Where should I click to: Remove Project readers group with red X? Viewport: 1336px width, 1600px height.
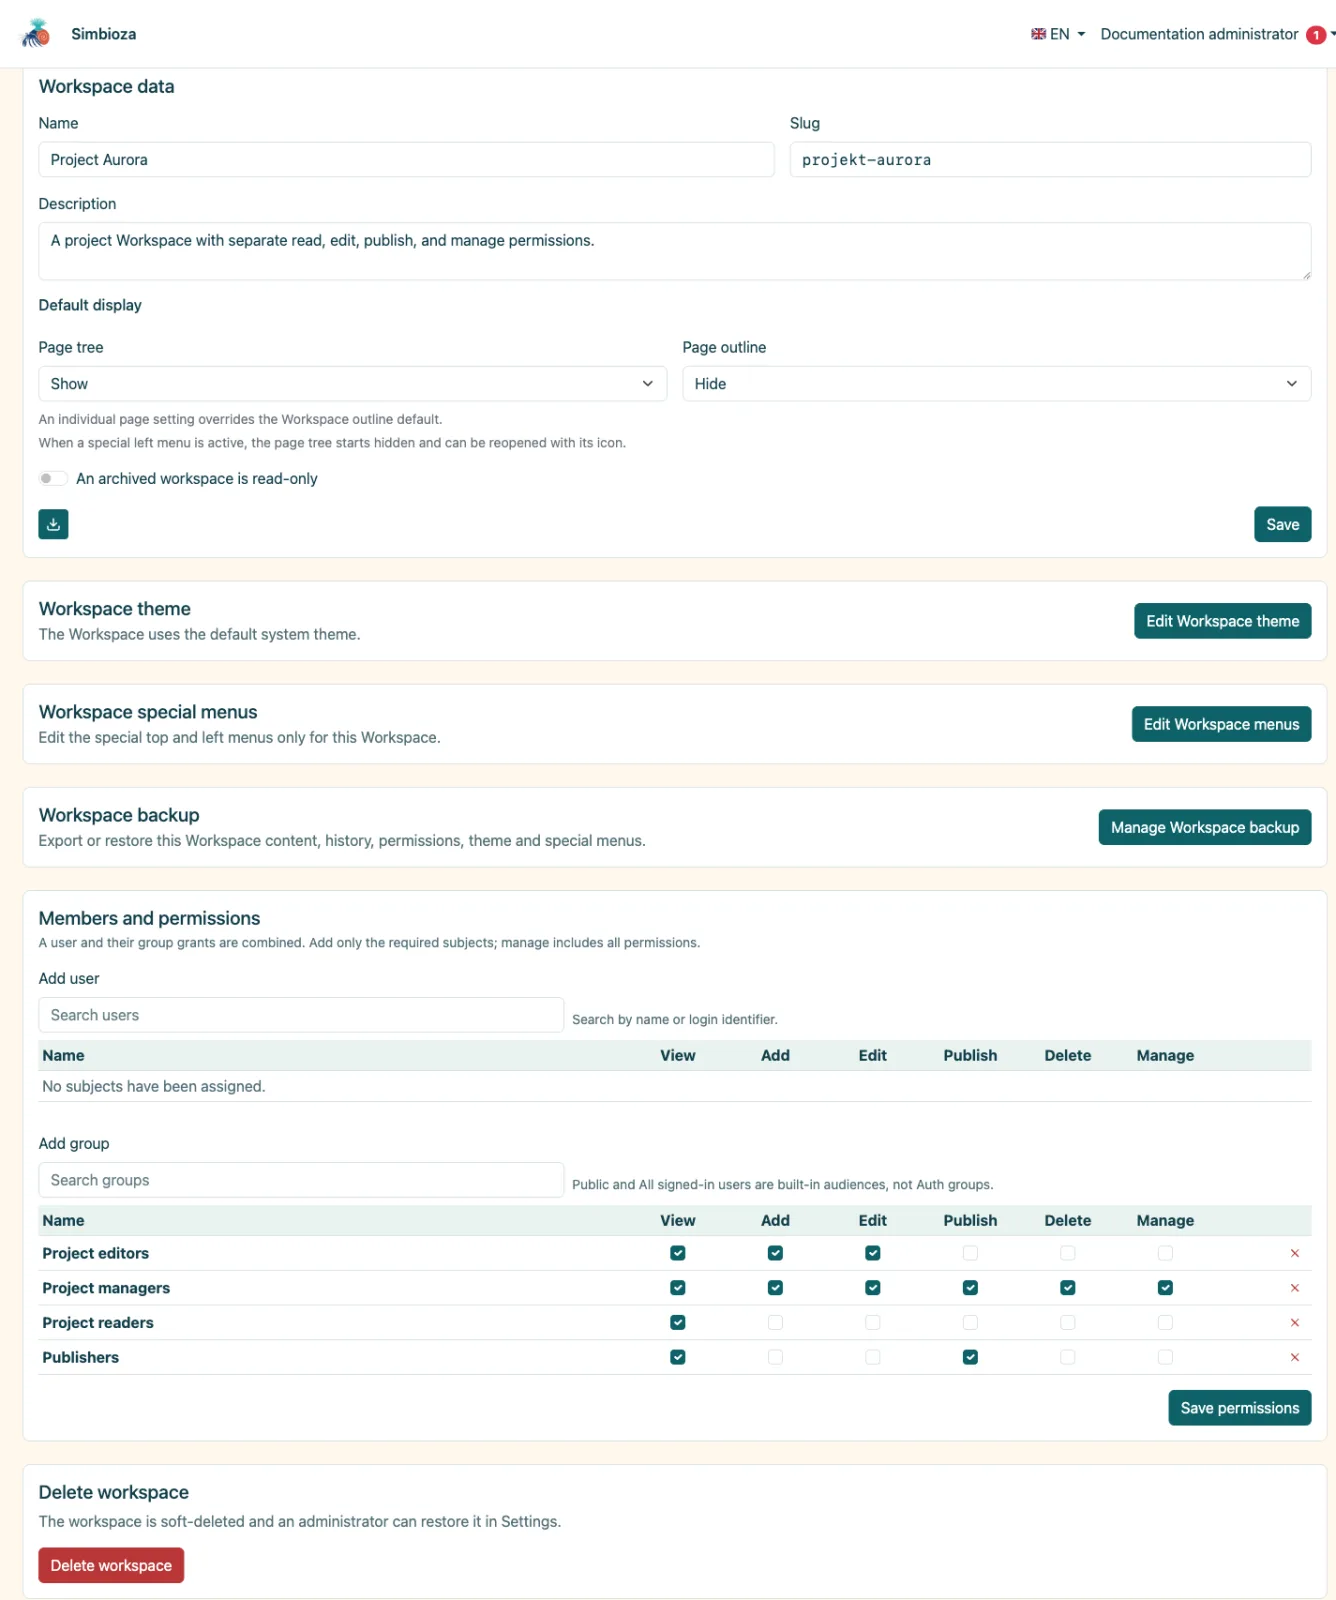coord(1295,1323)
